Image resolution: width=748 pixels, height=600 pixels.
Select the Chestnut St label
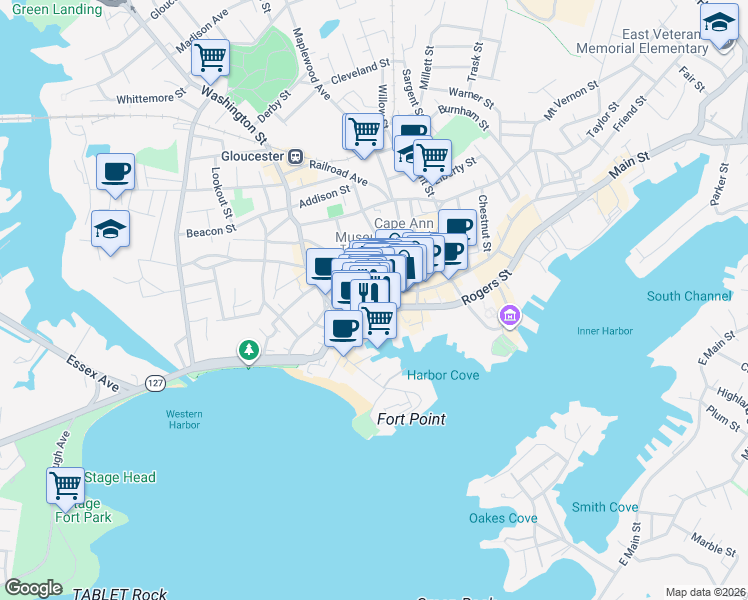(x=484, y=223)
